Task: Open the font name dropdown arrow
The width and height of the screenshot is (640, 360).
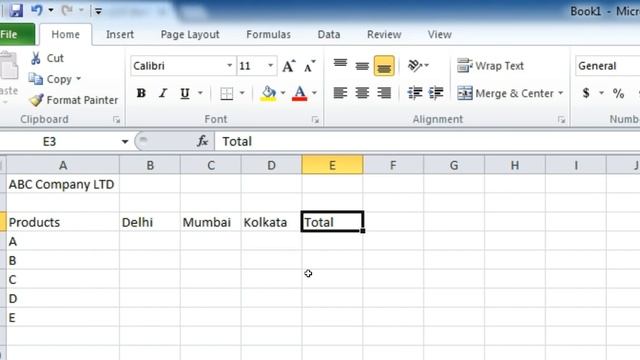Action: tap(230, 66)
